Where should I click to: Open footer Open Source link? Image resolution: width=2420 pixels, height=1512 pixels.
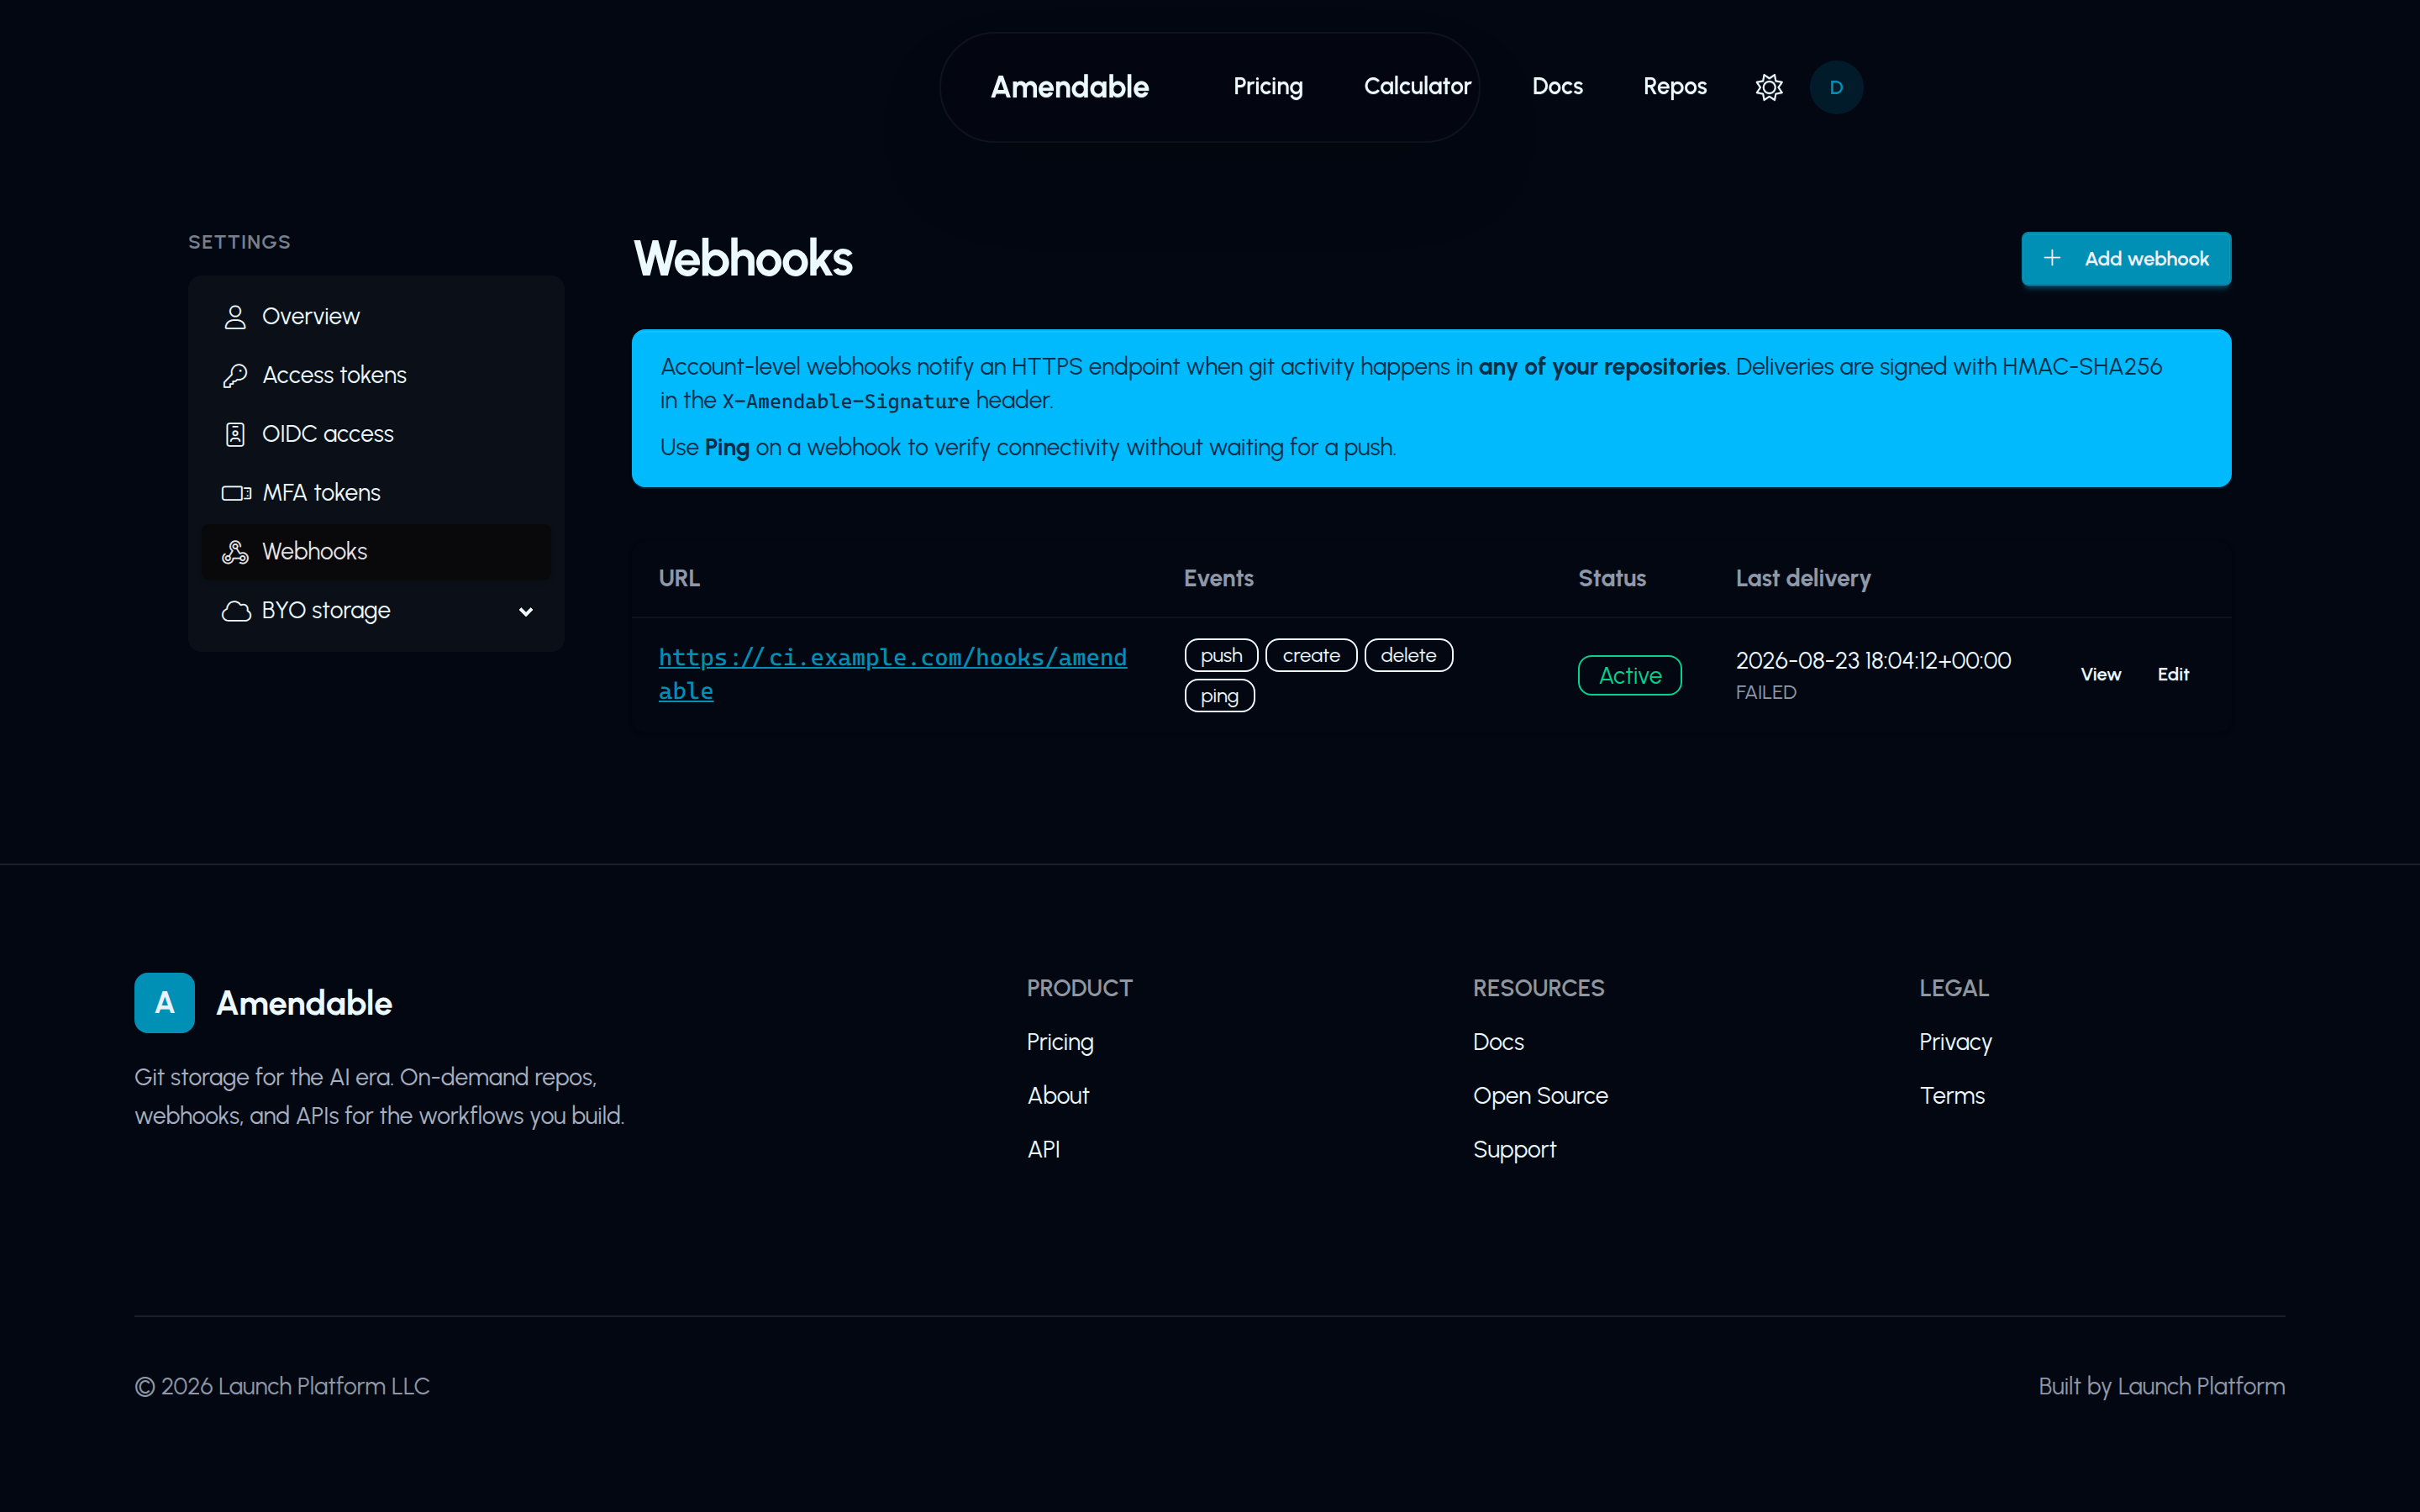click(x=1540, y=1096)
